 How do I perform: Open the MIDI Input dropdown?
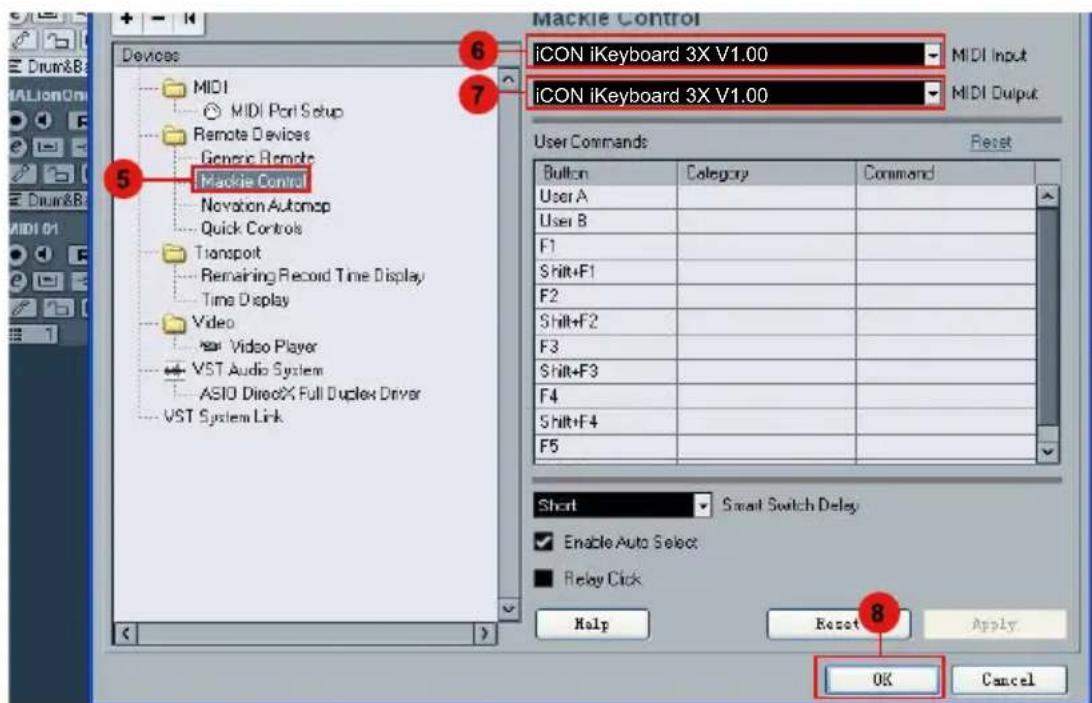point(933,54)
